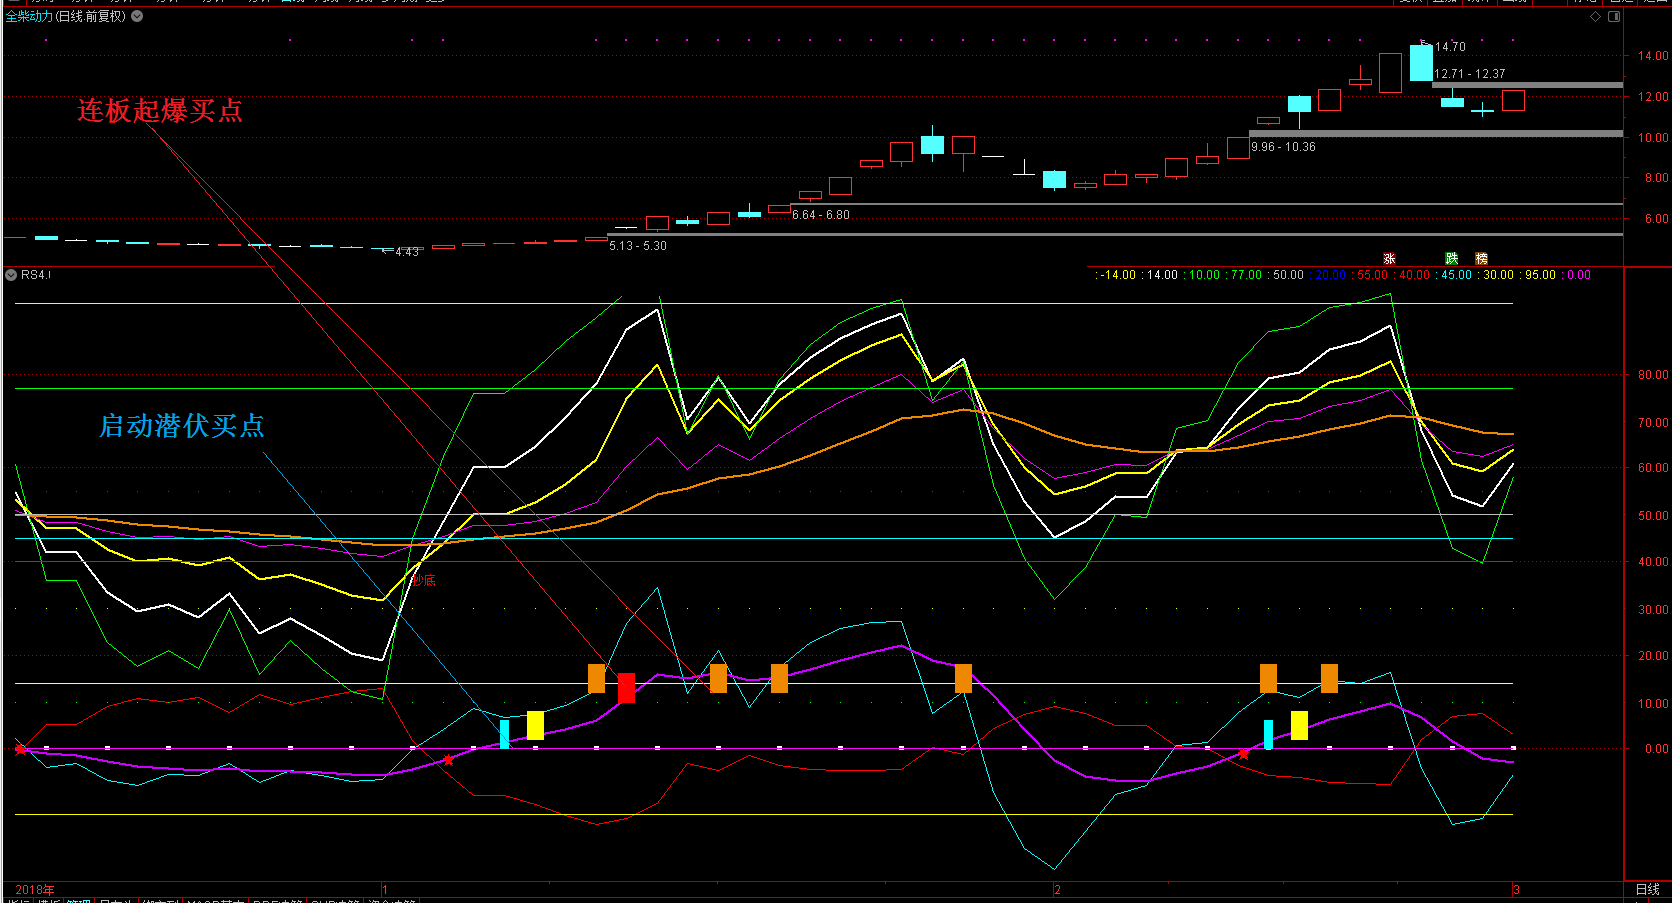Click the red 涨 ranking marker
This screenshot has height=903, width=1672.
click(1389, 259)
